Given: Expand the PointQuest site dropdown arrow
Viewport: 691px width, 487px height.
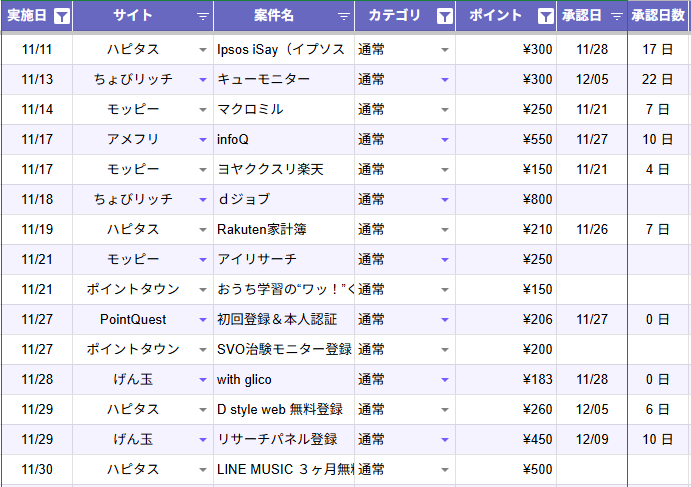Looking at the screenshot, I should click(203, 320).
